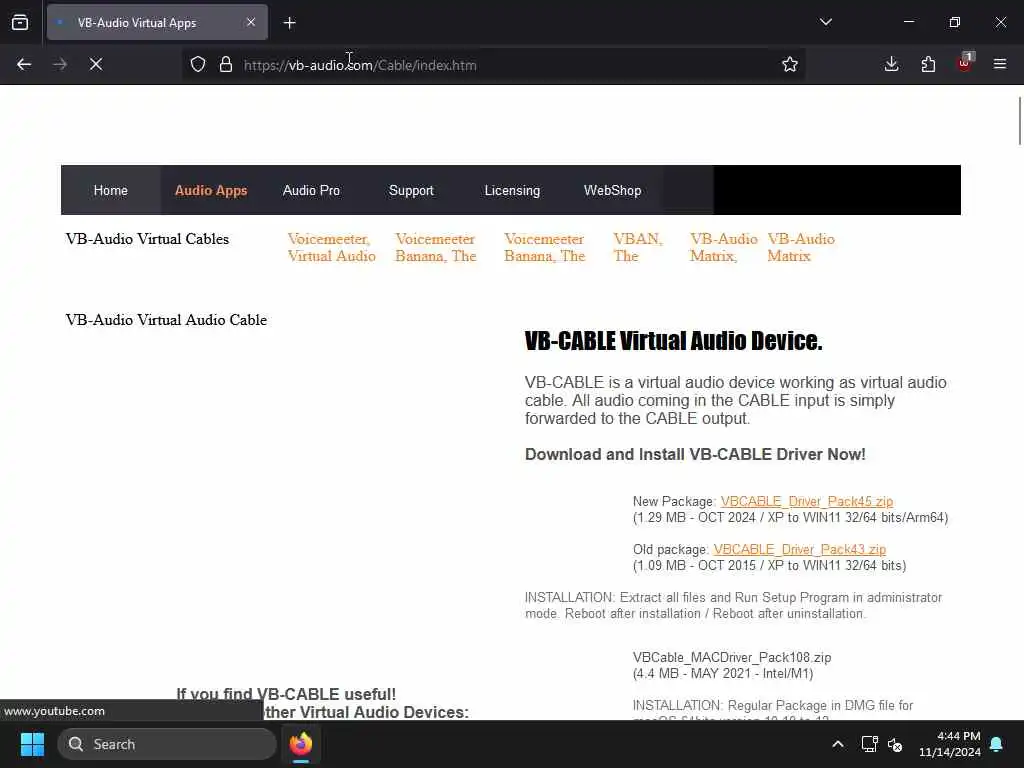Bookmark this page with star icon

coord(790,64)
